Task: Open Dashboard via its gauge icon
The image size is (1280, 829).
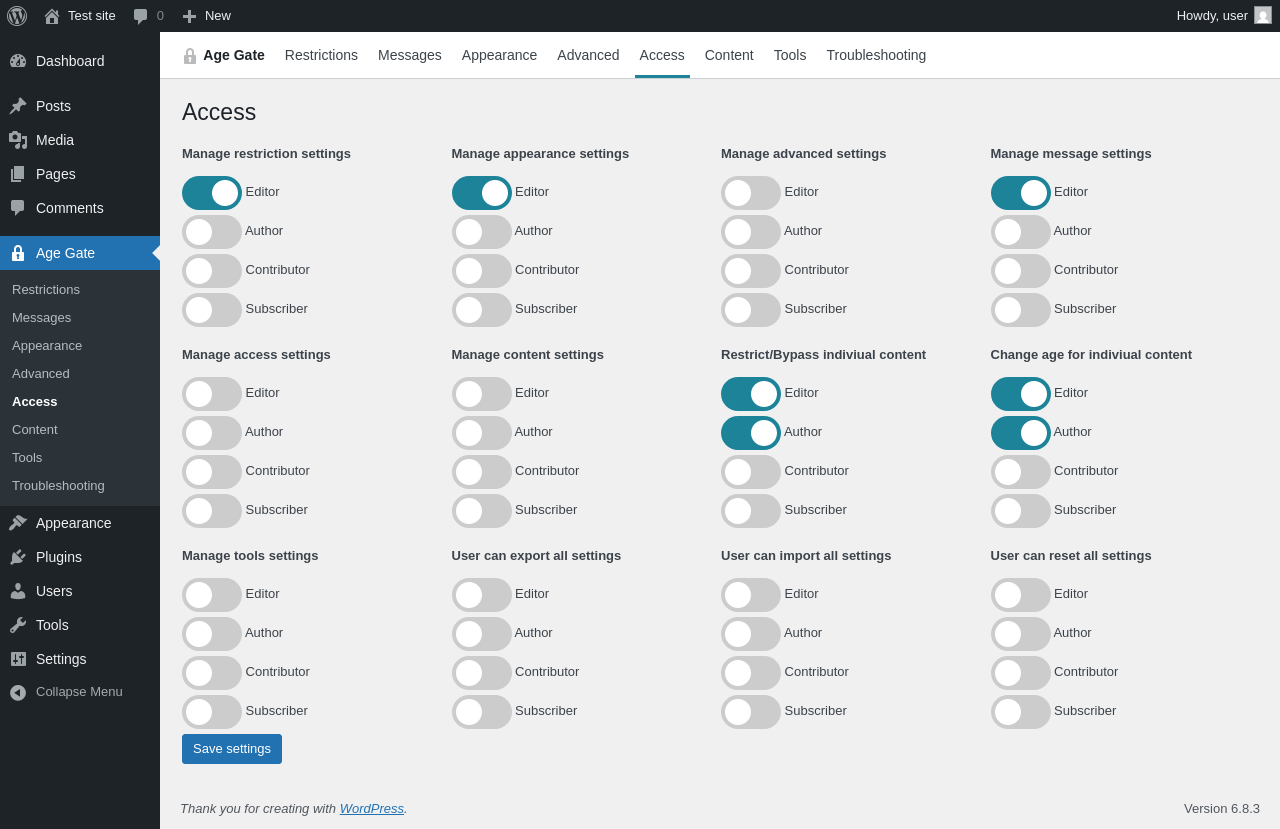Action: (18, 61)
